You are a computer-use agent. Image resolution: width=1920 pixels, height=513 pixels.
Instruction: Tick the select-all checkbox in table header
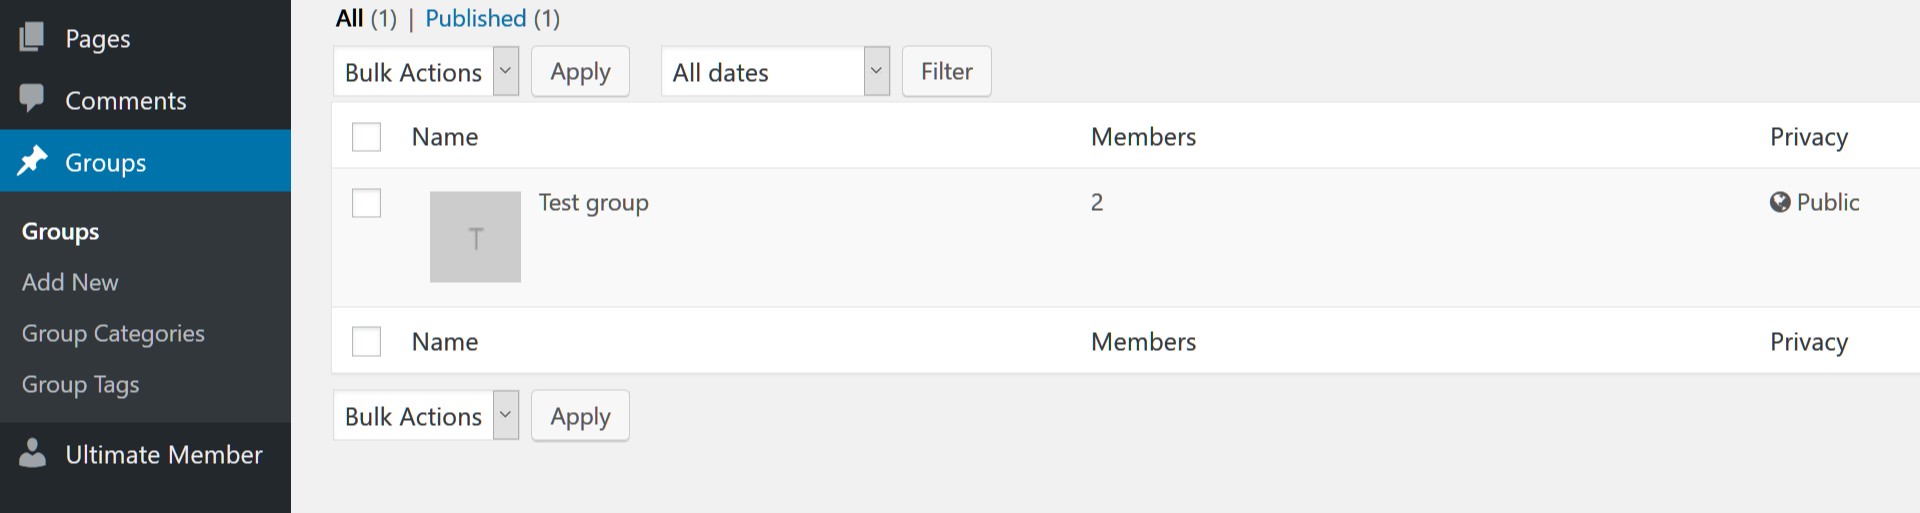coord(366,137)
